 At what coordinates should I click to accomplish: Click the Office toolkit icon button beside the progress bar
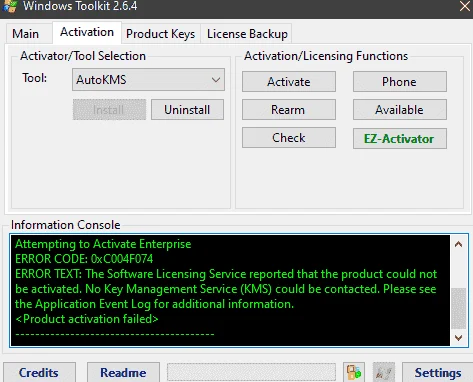(354, 372)
